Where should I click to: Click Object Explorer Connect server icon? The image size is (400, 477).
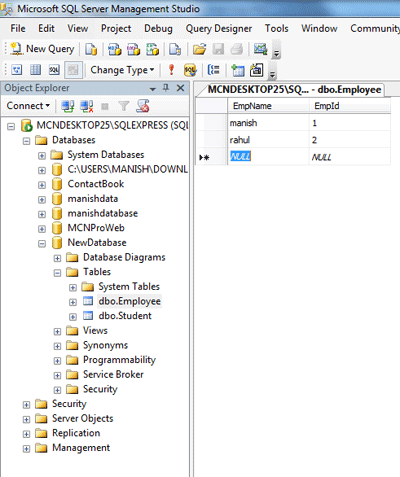click(68, 106)
